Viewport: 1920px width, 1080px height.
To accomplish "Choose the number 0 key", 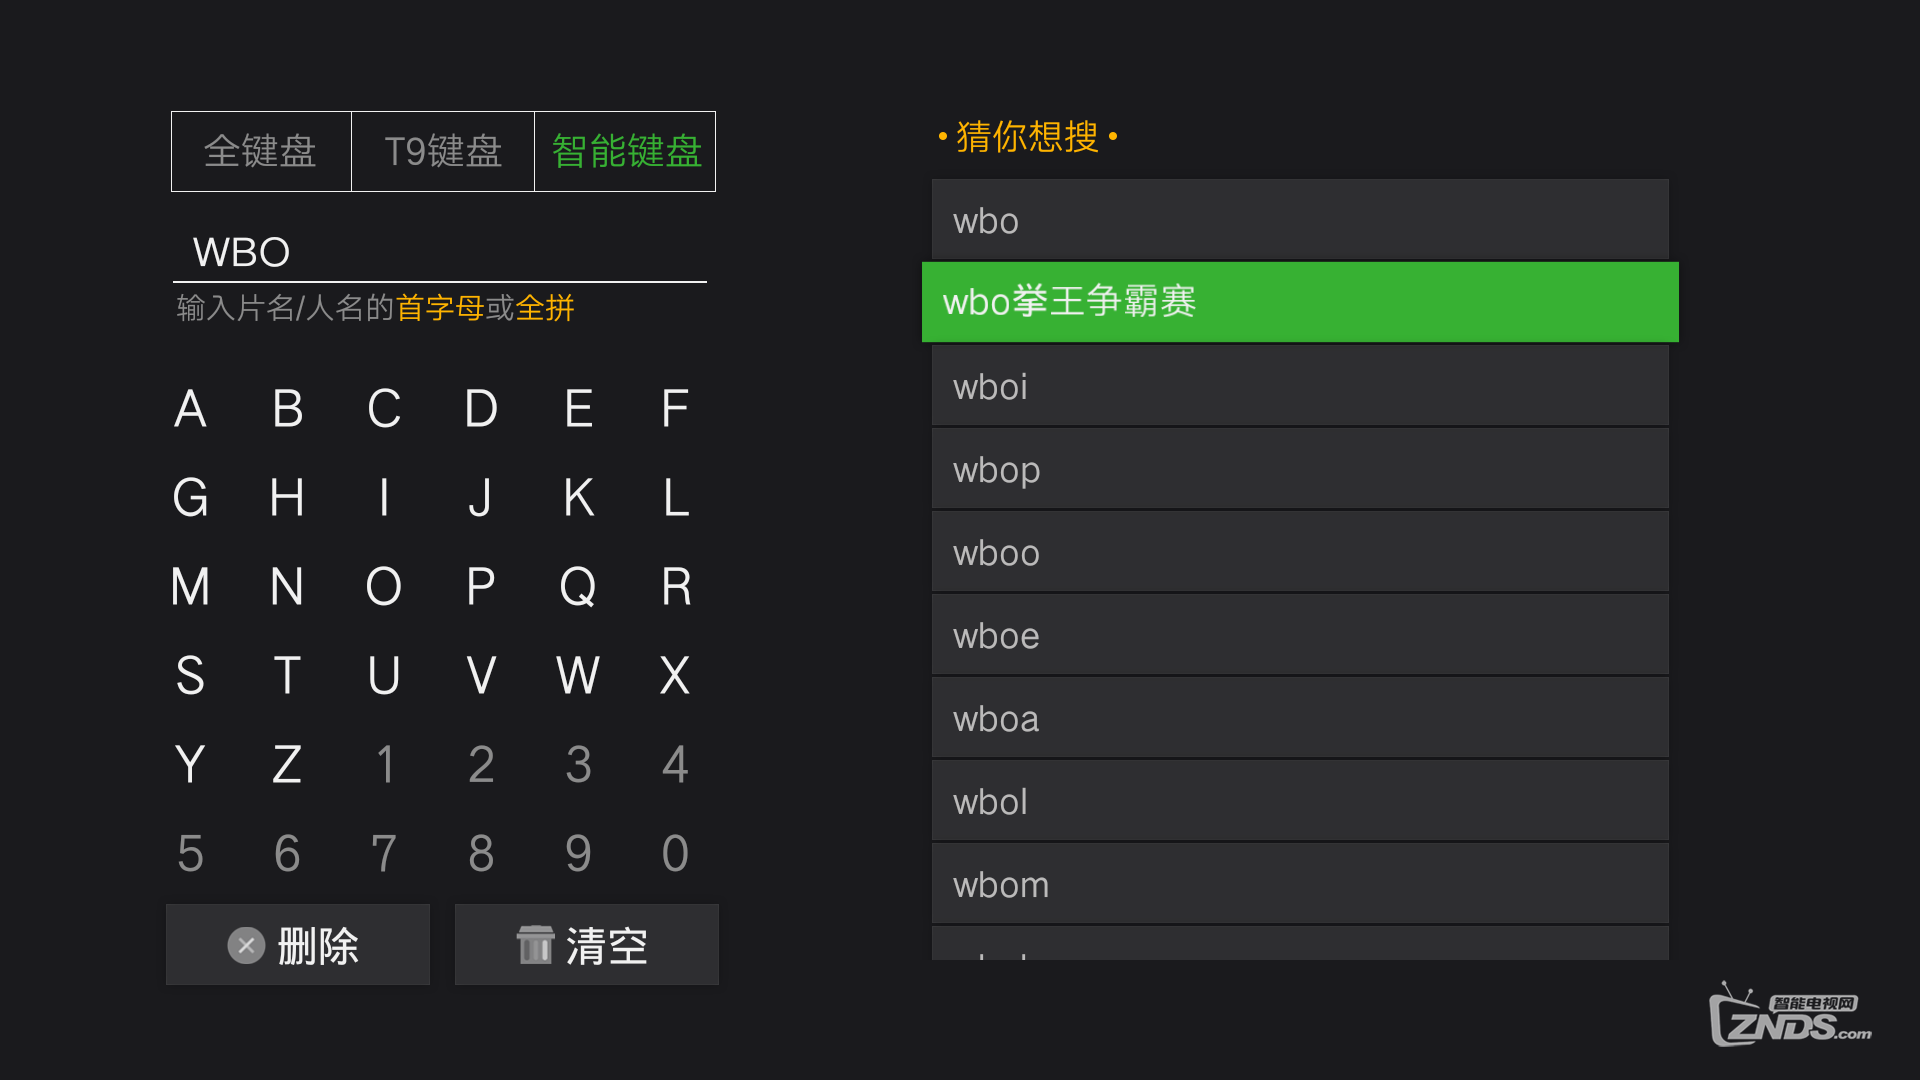I will click(x=675, y=854).
